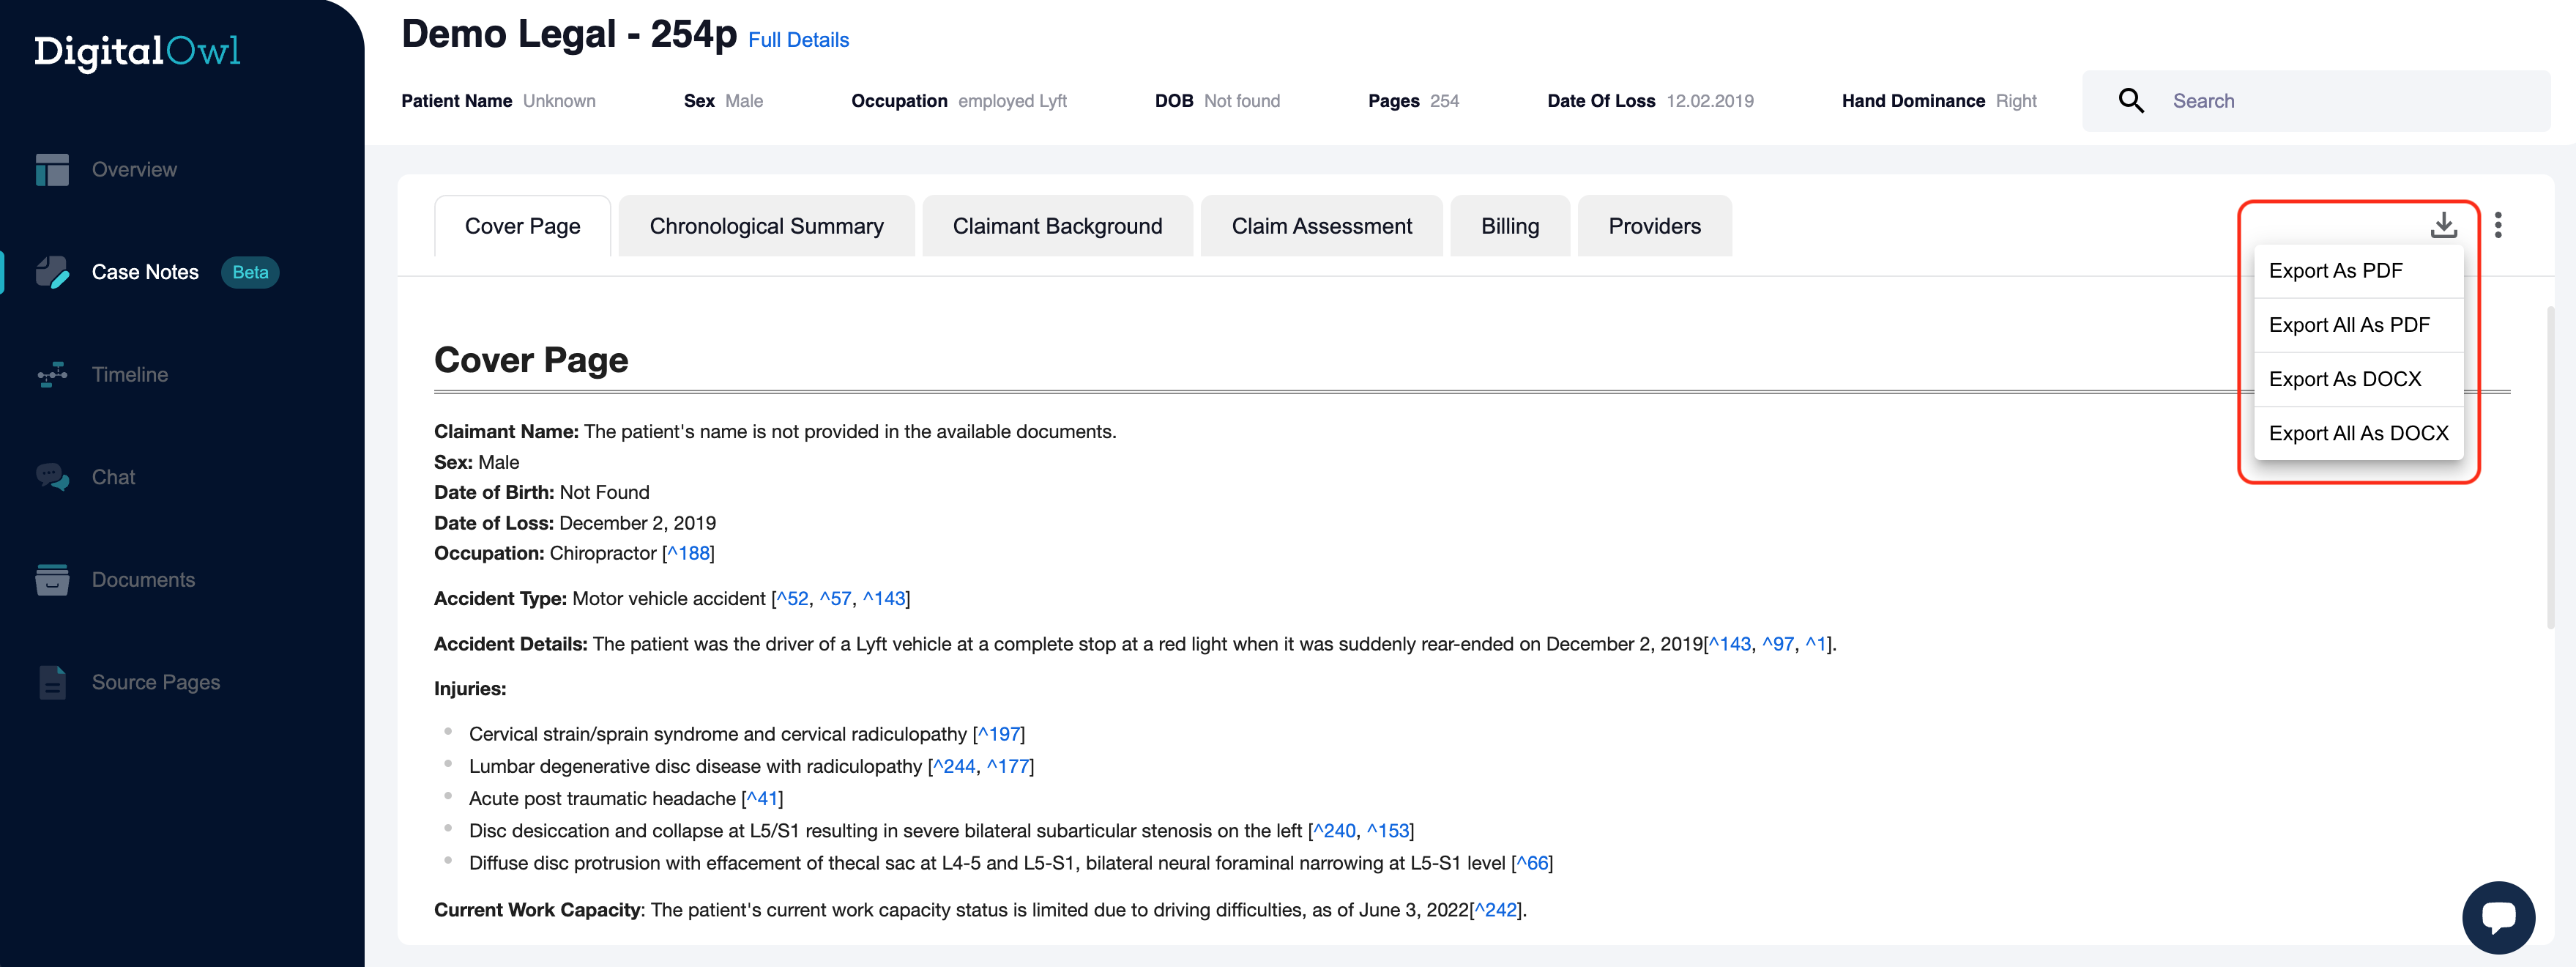This screenshot has width=2576, height=967.
Task: Open the Full Details link
Action: (x=798, y=40)
